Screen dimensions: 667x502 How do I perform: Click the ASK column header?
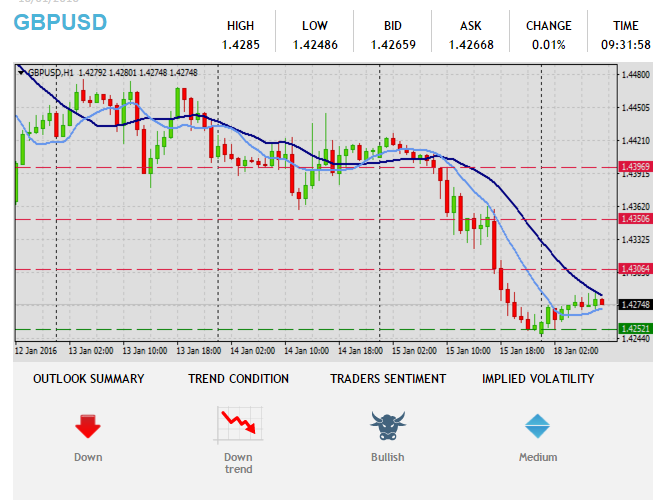[x=471, y=26]
